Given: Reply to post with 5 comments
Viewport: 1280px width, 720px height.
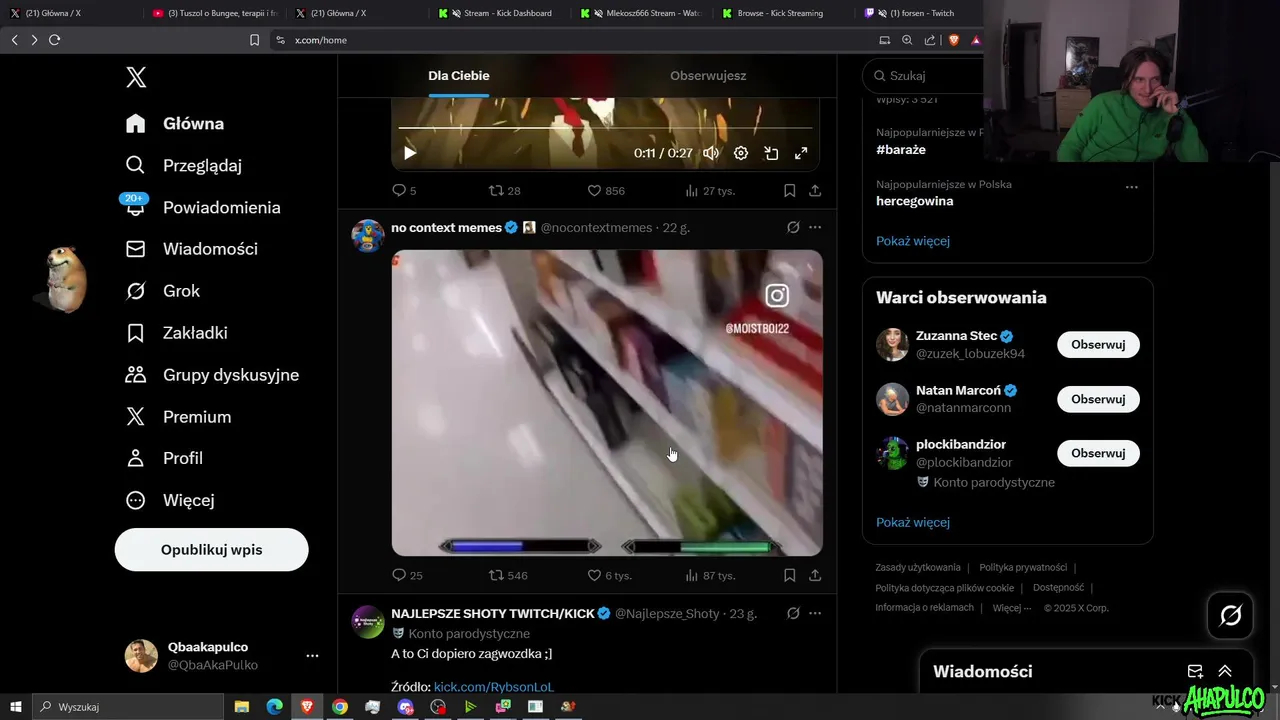Looking at the screenshot, I should pyautogui.click(x=404, y=190).
